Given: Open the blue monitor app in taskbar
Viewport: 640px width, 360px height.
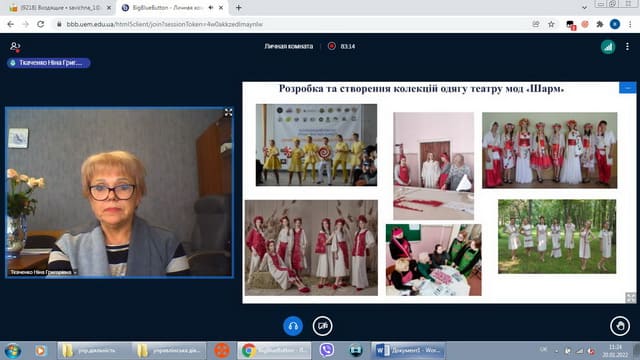Looking at the screenshot, I should 356,351.
